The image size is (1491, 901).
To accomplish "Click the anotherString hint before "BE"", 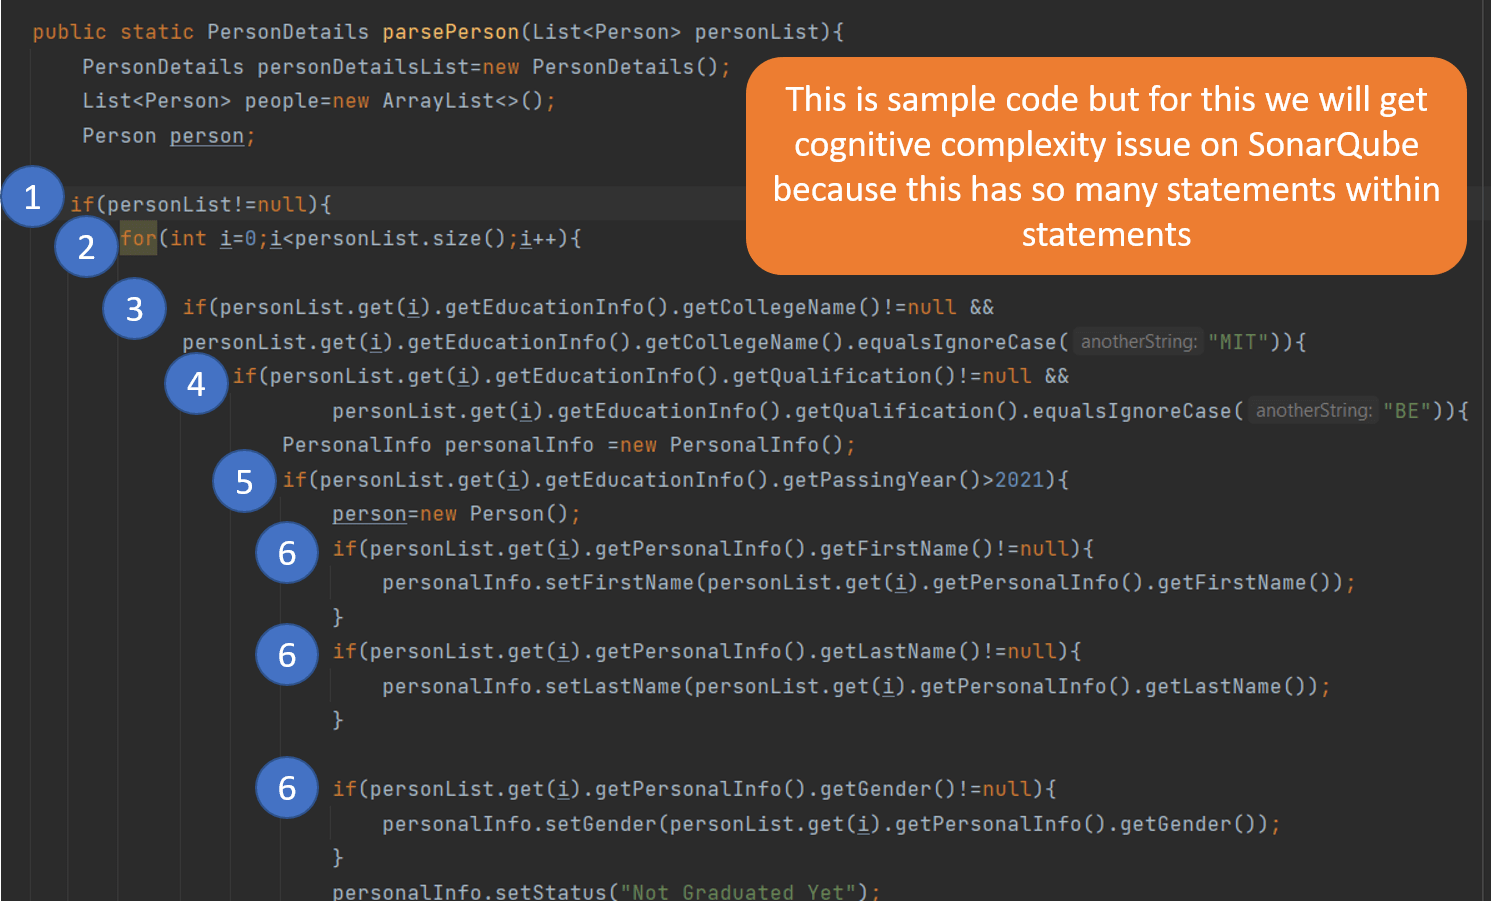I will pos(1314,410).
